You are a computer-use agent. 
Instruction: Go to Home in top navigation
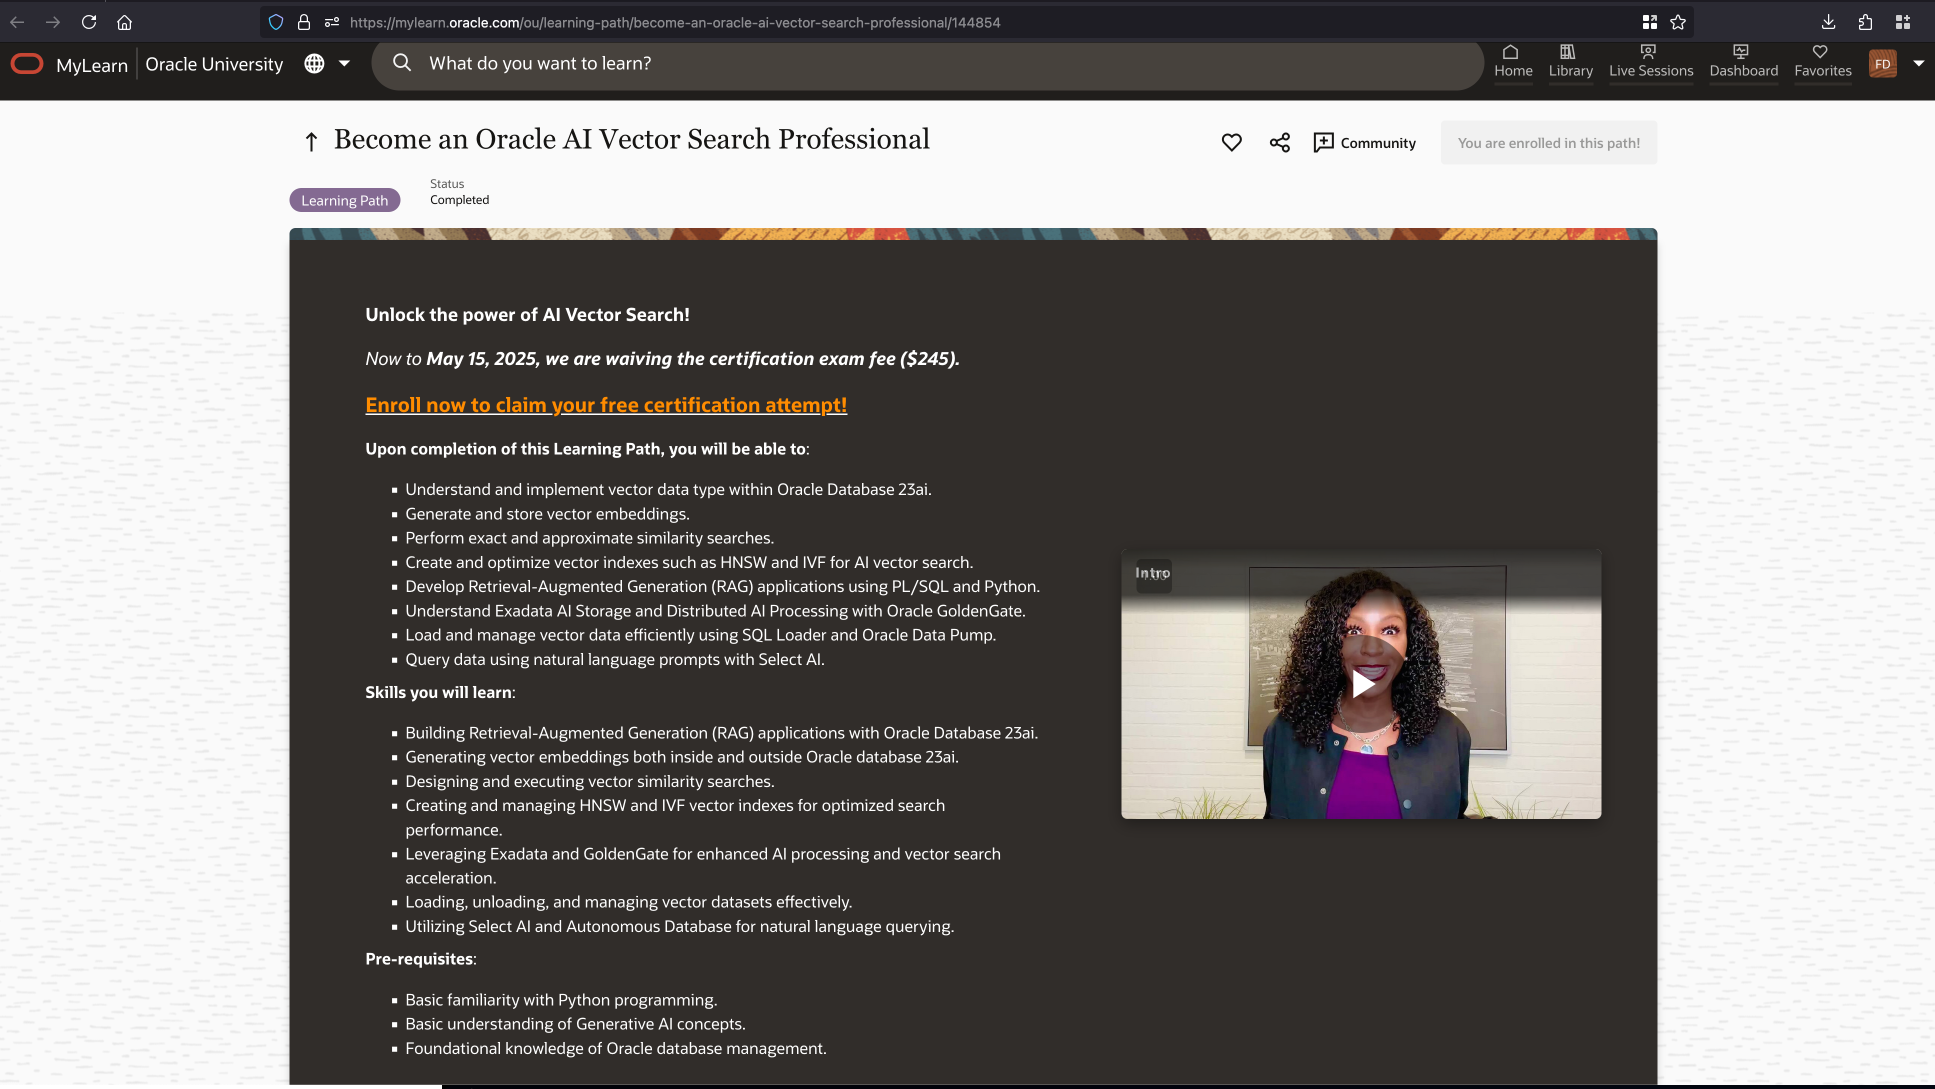(1513, 62)
